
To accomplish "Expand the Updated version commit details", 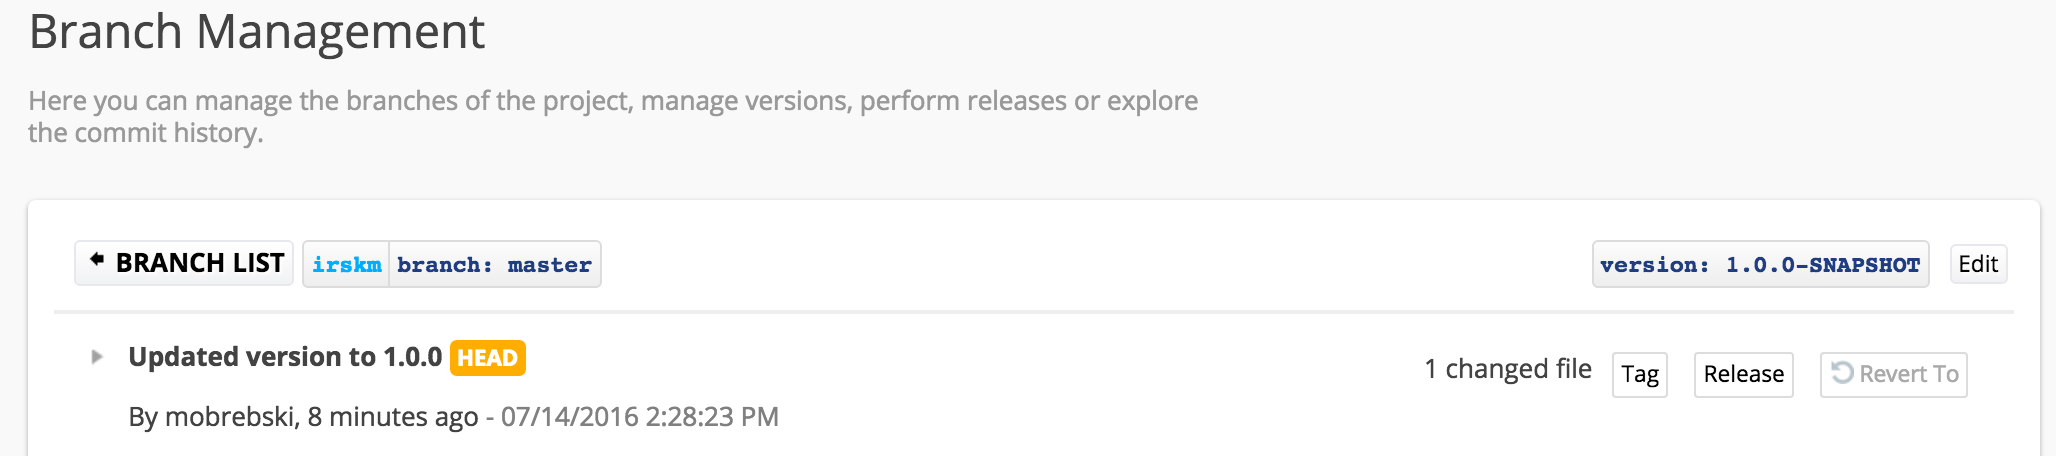I will (97, 357).
